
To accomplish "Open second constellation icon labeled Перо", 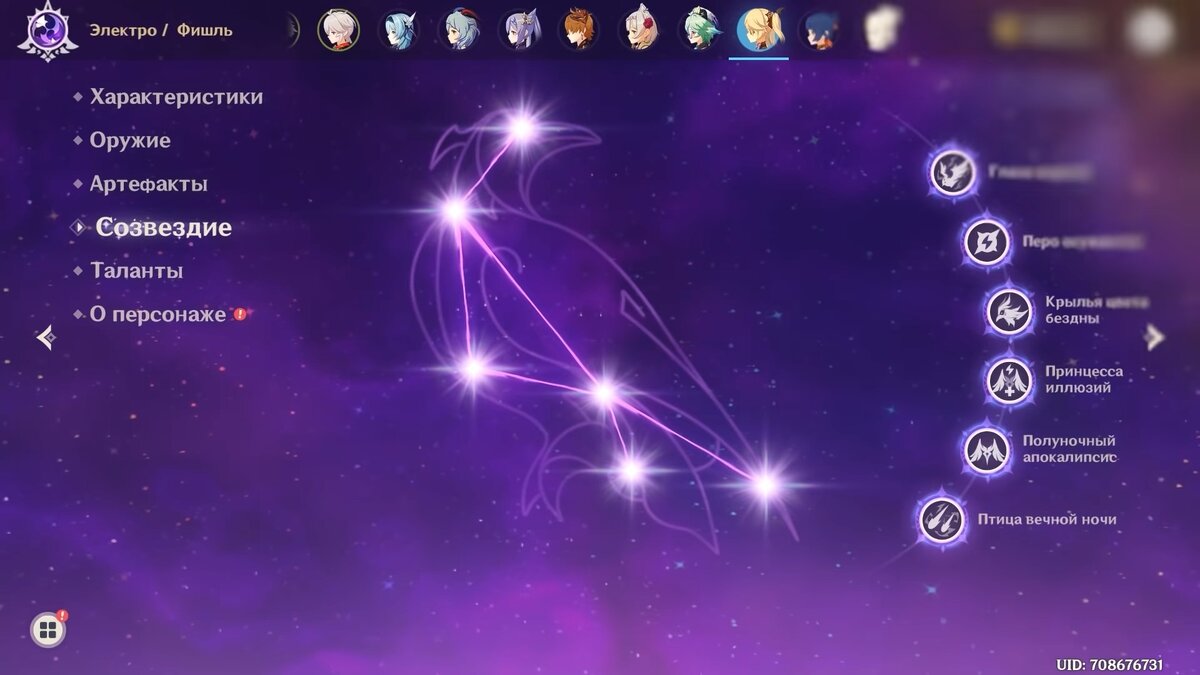I will click(987, 242).
